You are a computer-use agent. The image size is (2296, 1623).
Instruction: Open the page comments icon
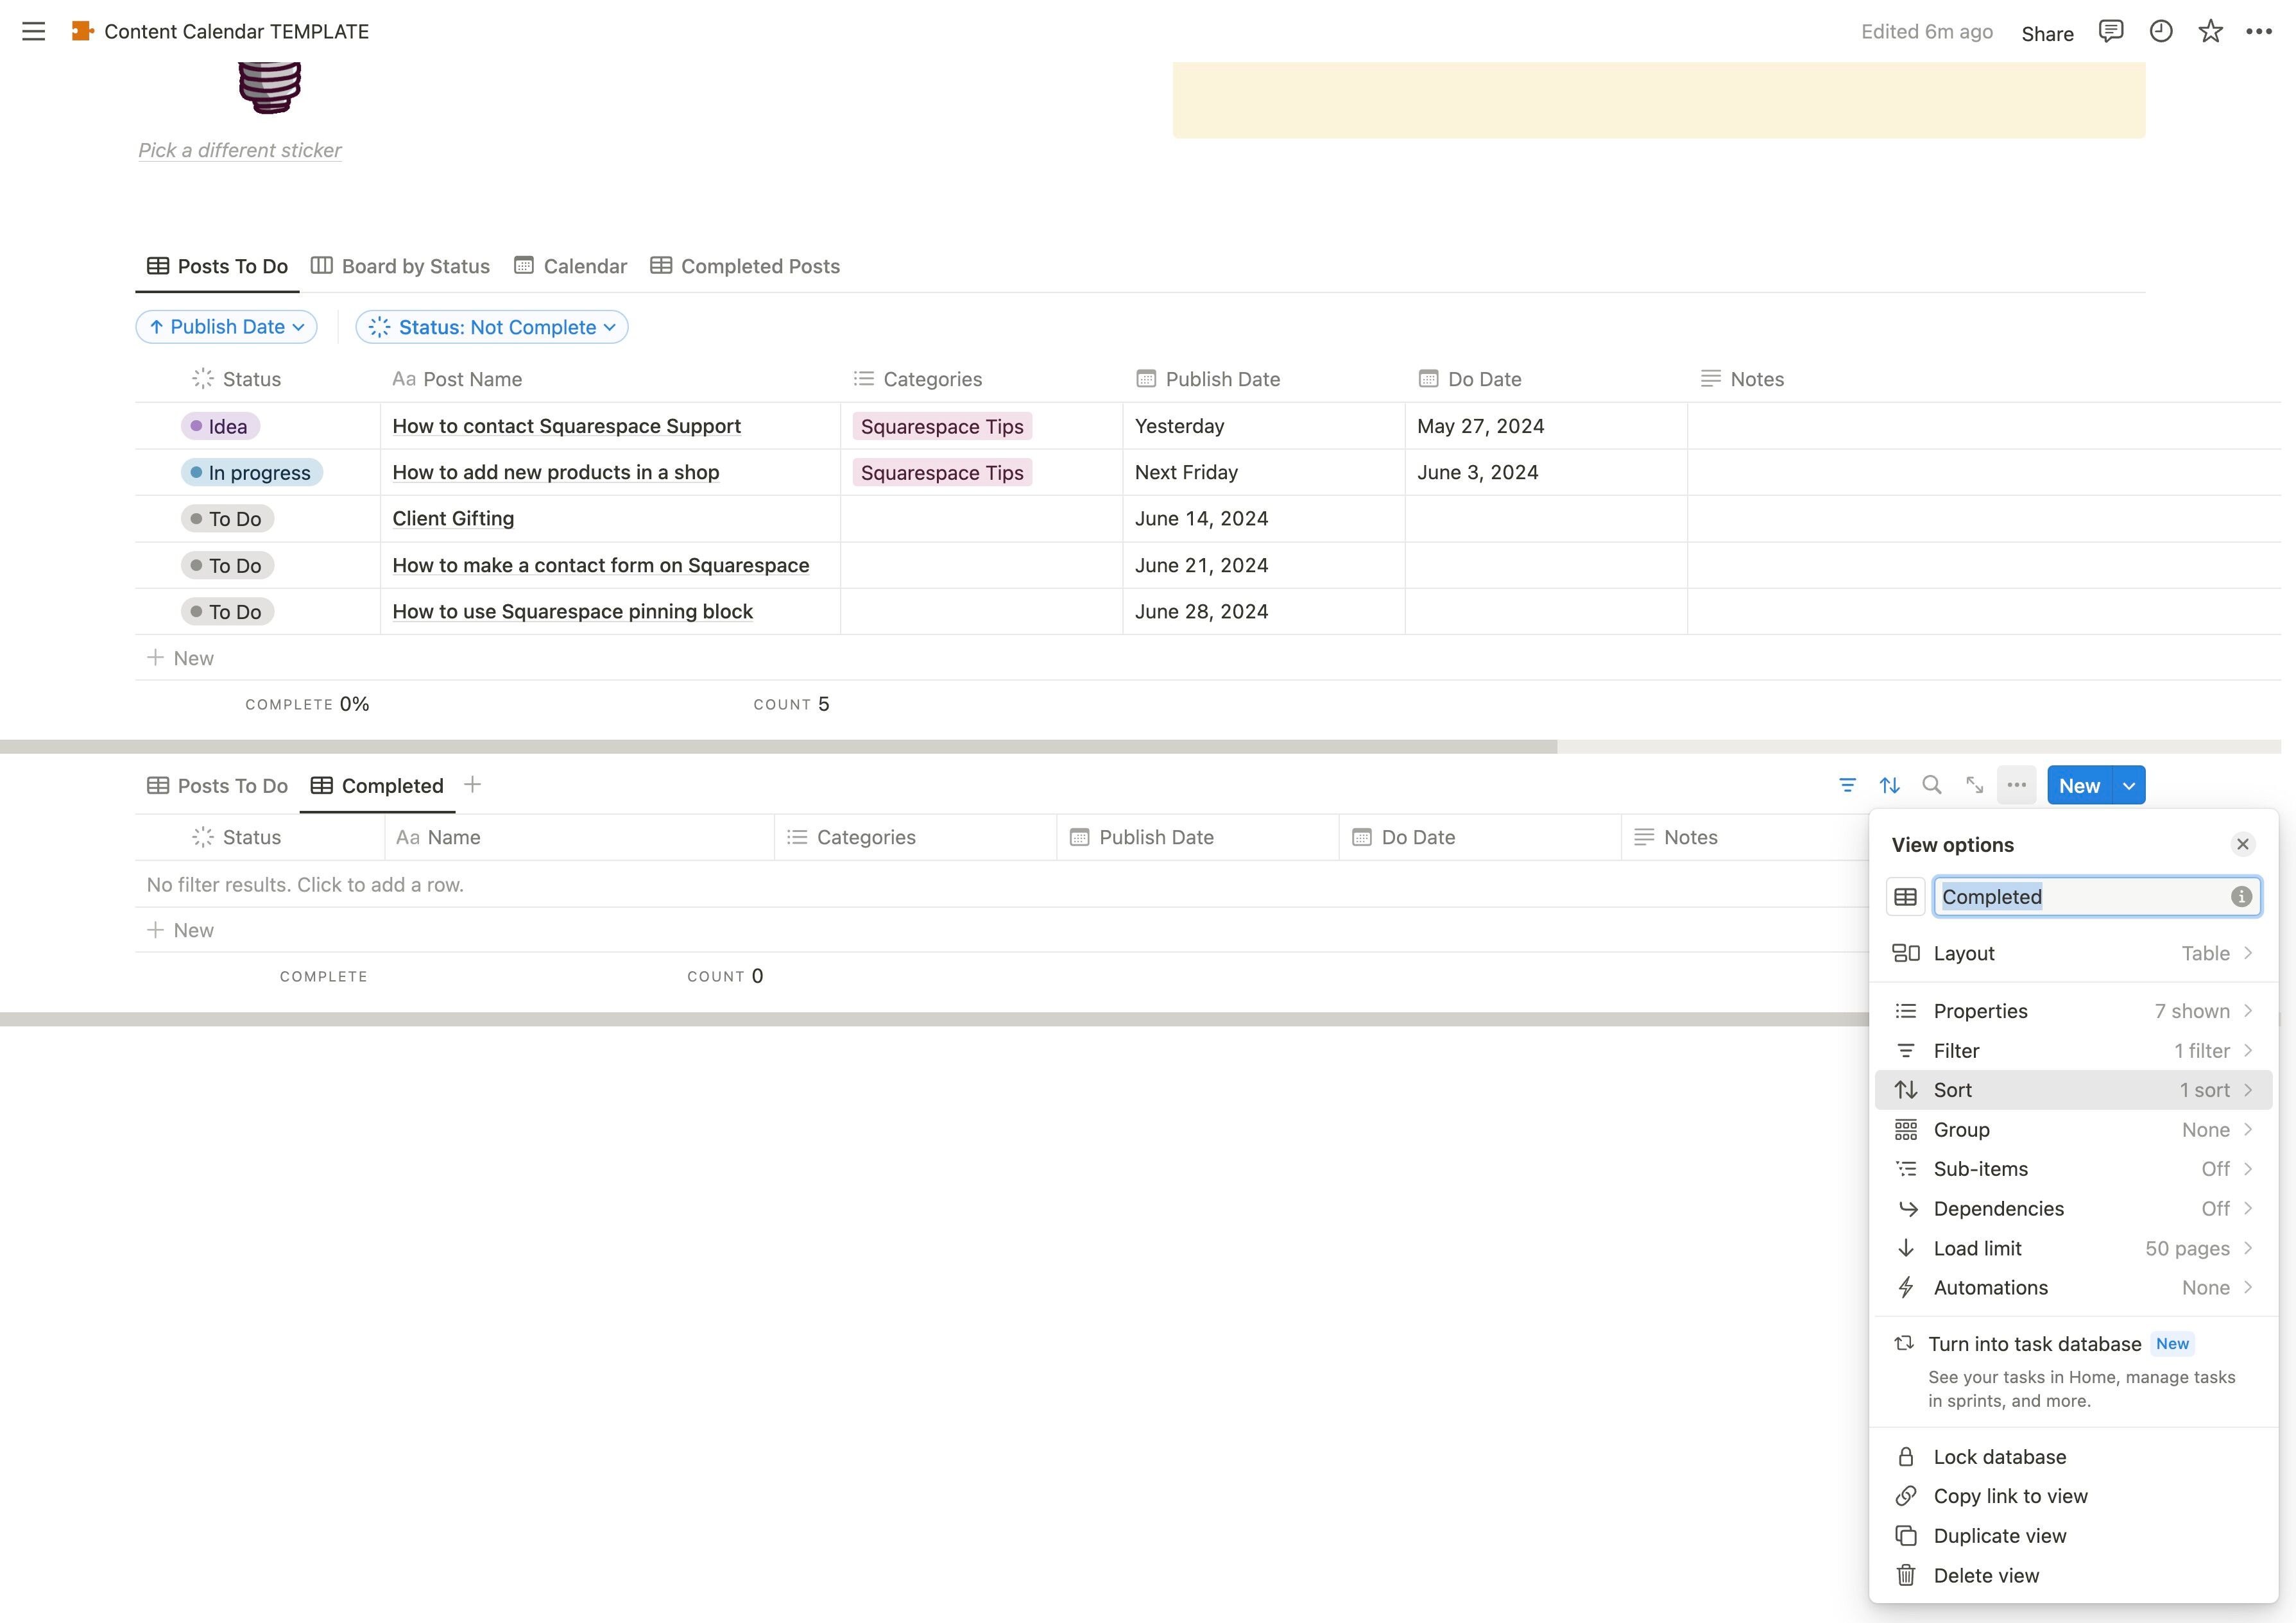click(x=2111, y=31)
